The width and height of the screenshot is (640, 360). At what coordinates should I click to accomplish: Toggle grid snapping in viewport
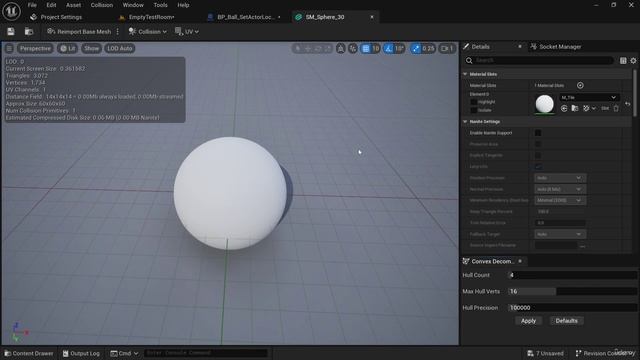366,49
